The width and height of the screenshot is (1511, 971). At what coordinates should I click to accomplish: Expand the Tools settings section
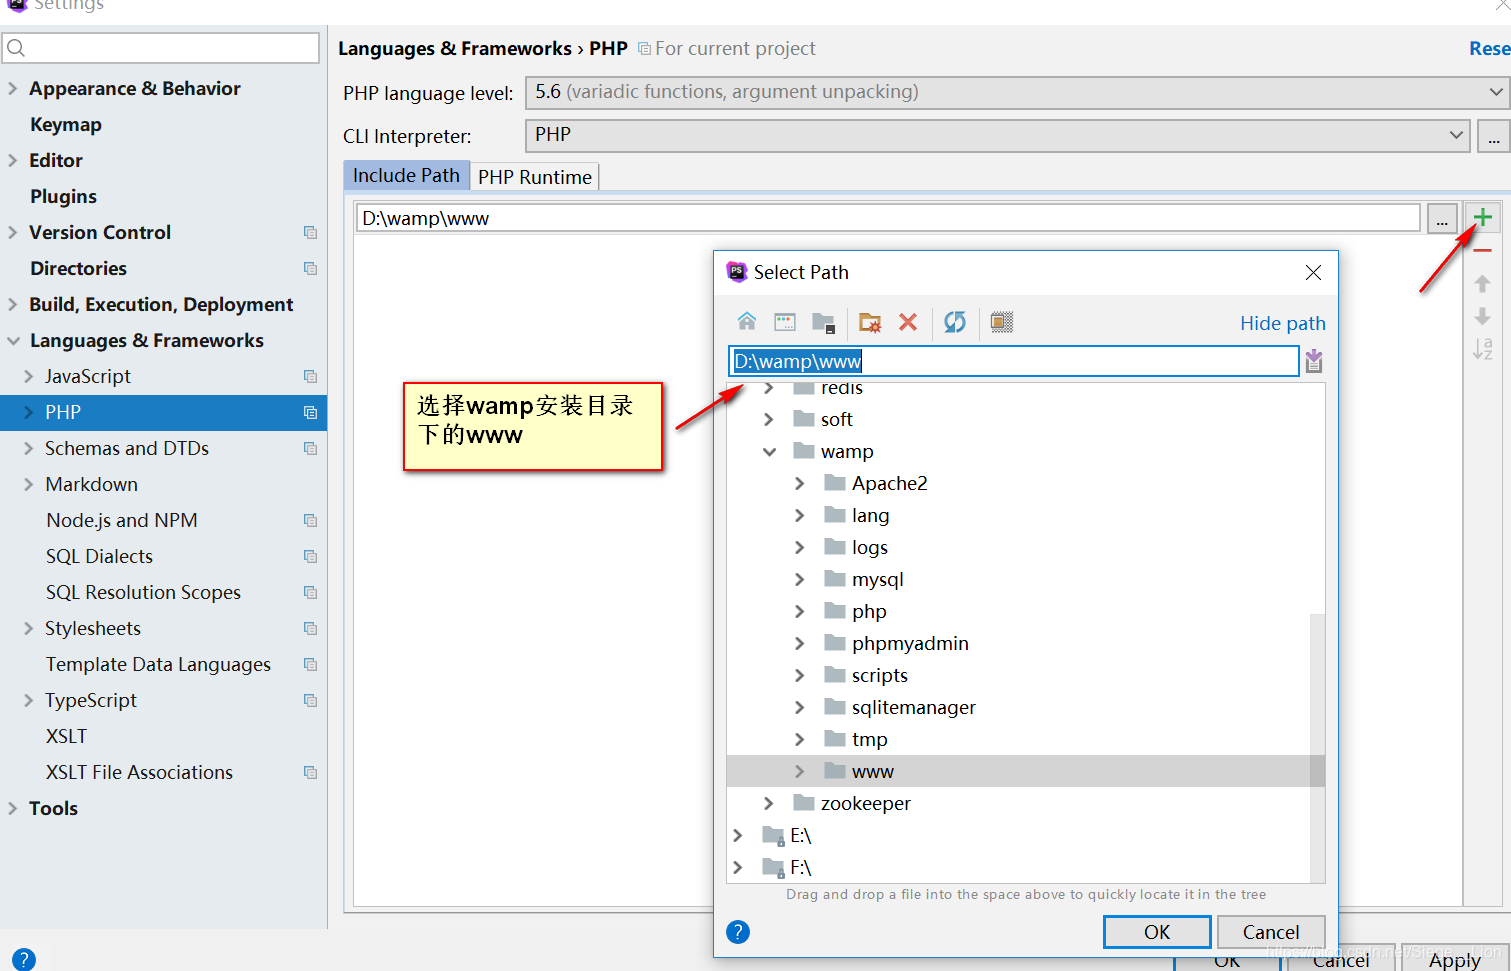13,808
